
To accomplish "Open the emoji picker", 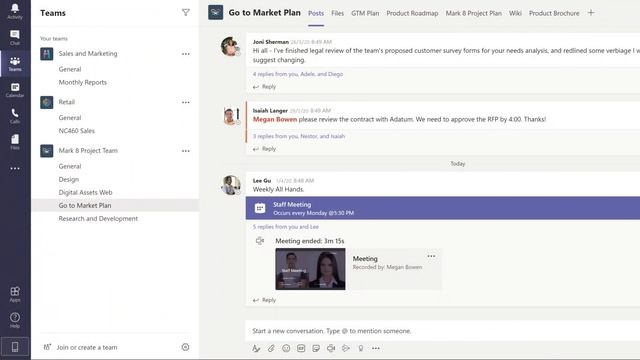I will pos(286,348).
